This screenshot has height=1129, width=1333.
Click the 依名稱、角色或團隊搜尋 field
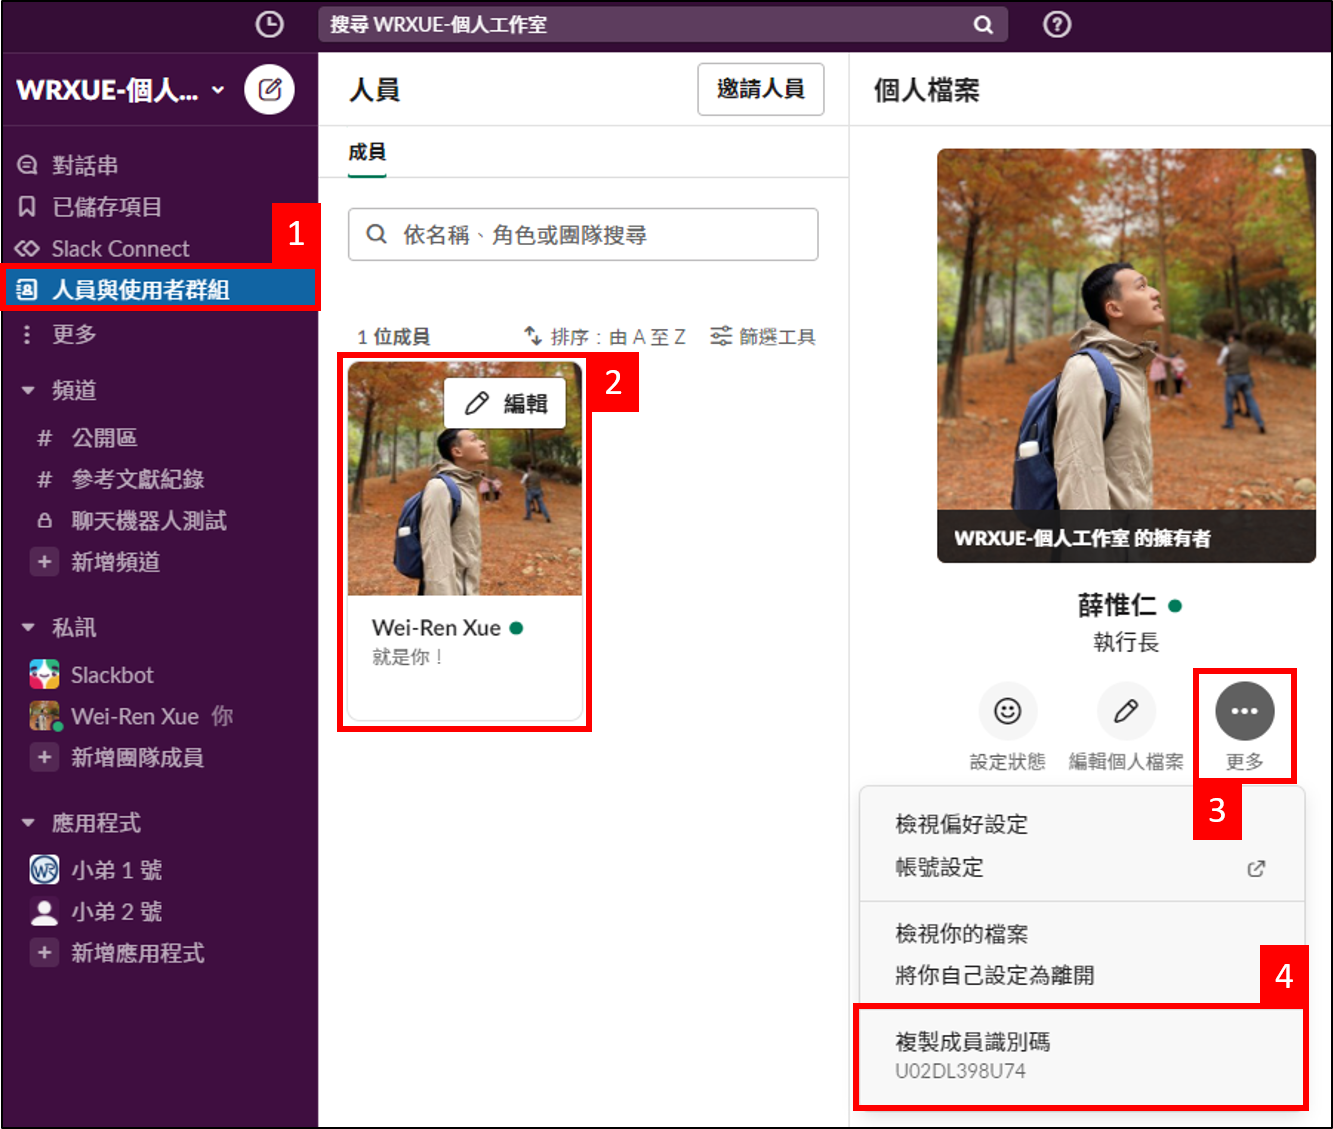[583, 235]
